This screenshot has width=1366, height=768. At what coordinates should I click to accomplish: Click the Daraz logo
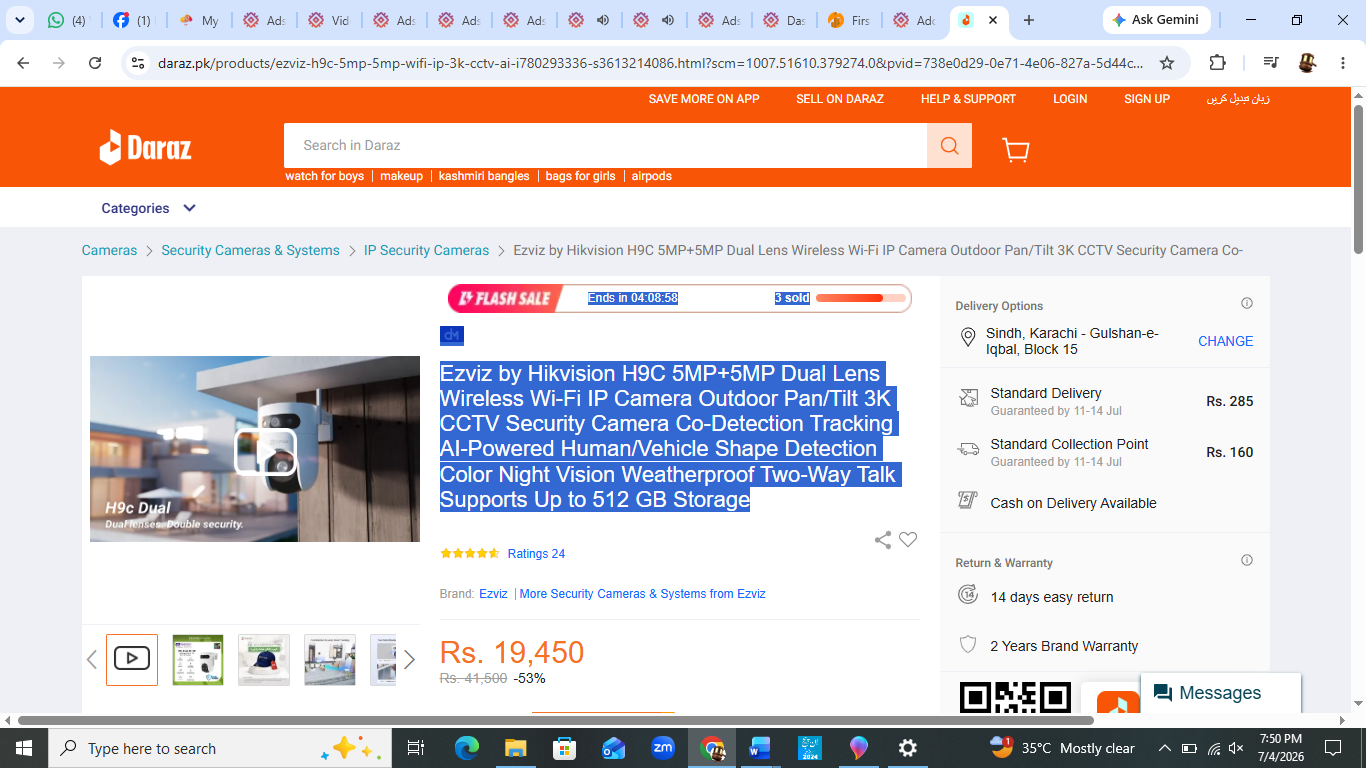coord(145,148)
